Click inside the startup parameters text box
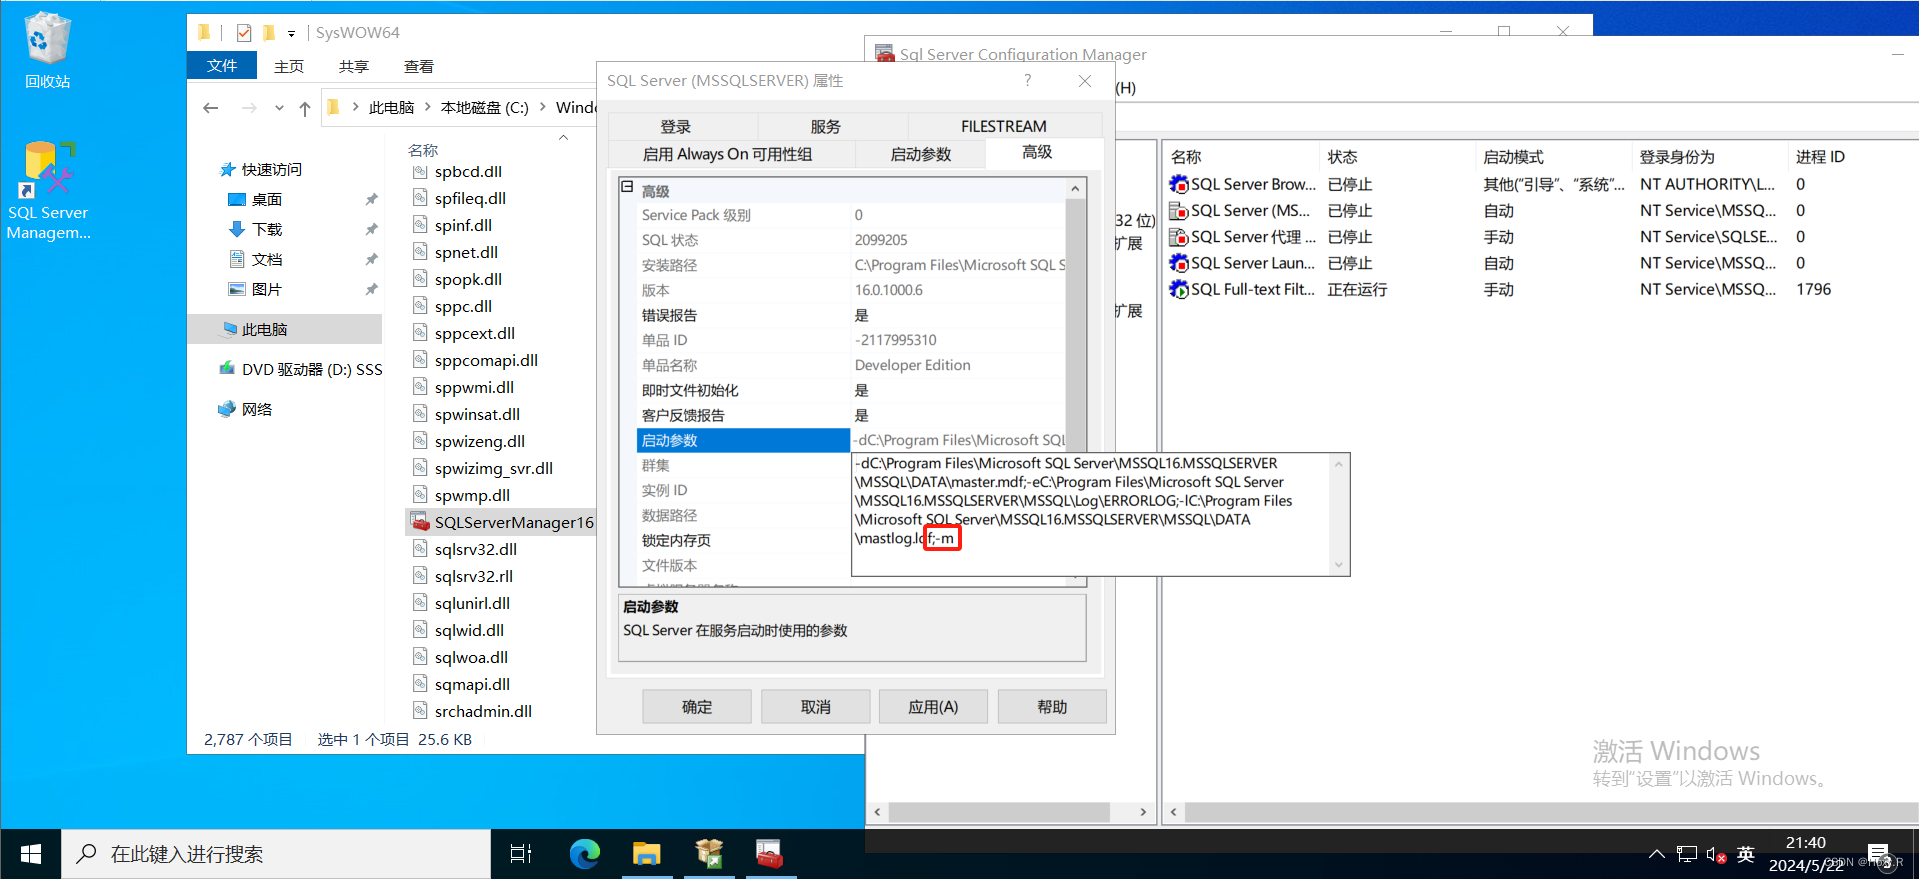This screenshot has height=879, width=1919. coord(1090,514)
